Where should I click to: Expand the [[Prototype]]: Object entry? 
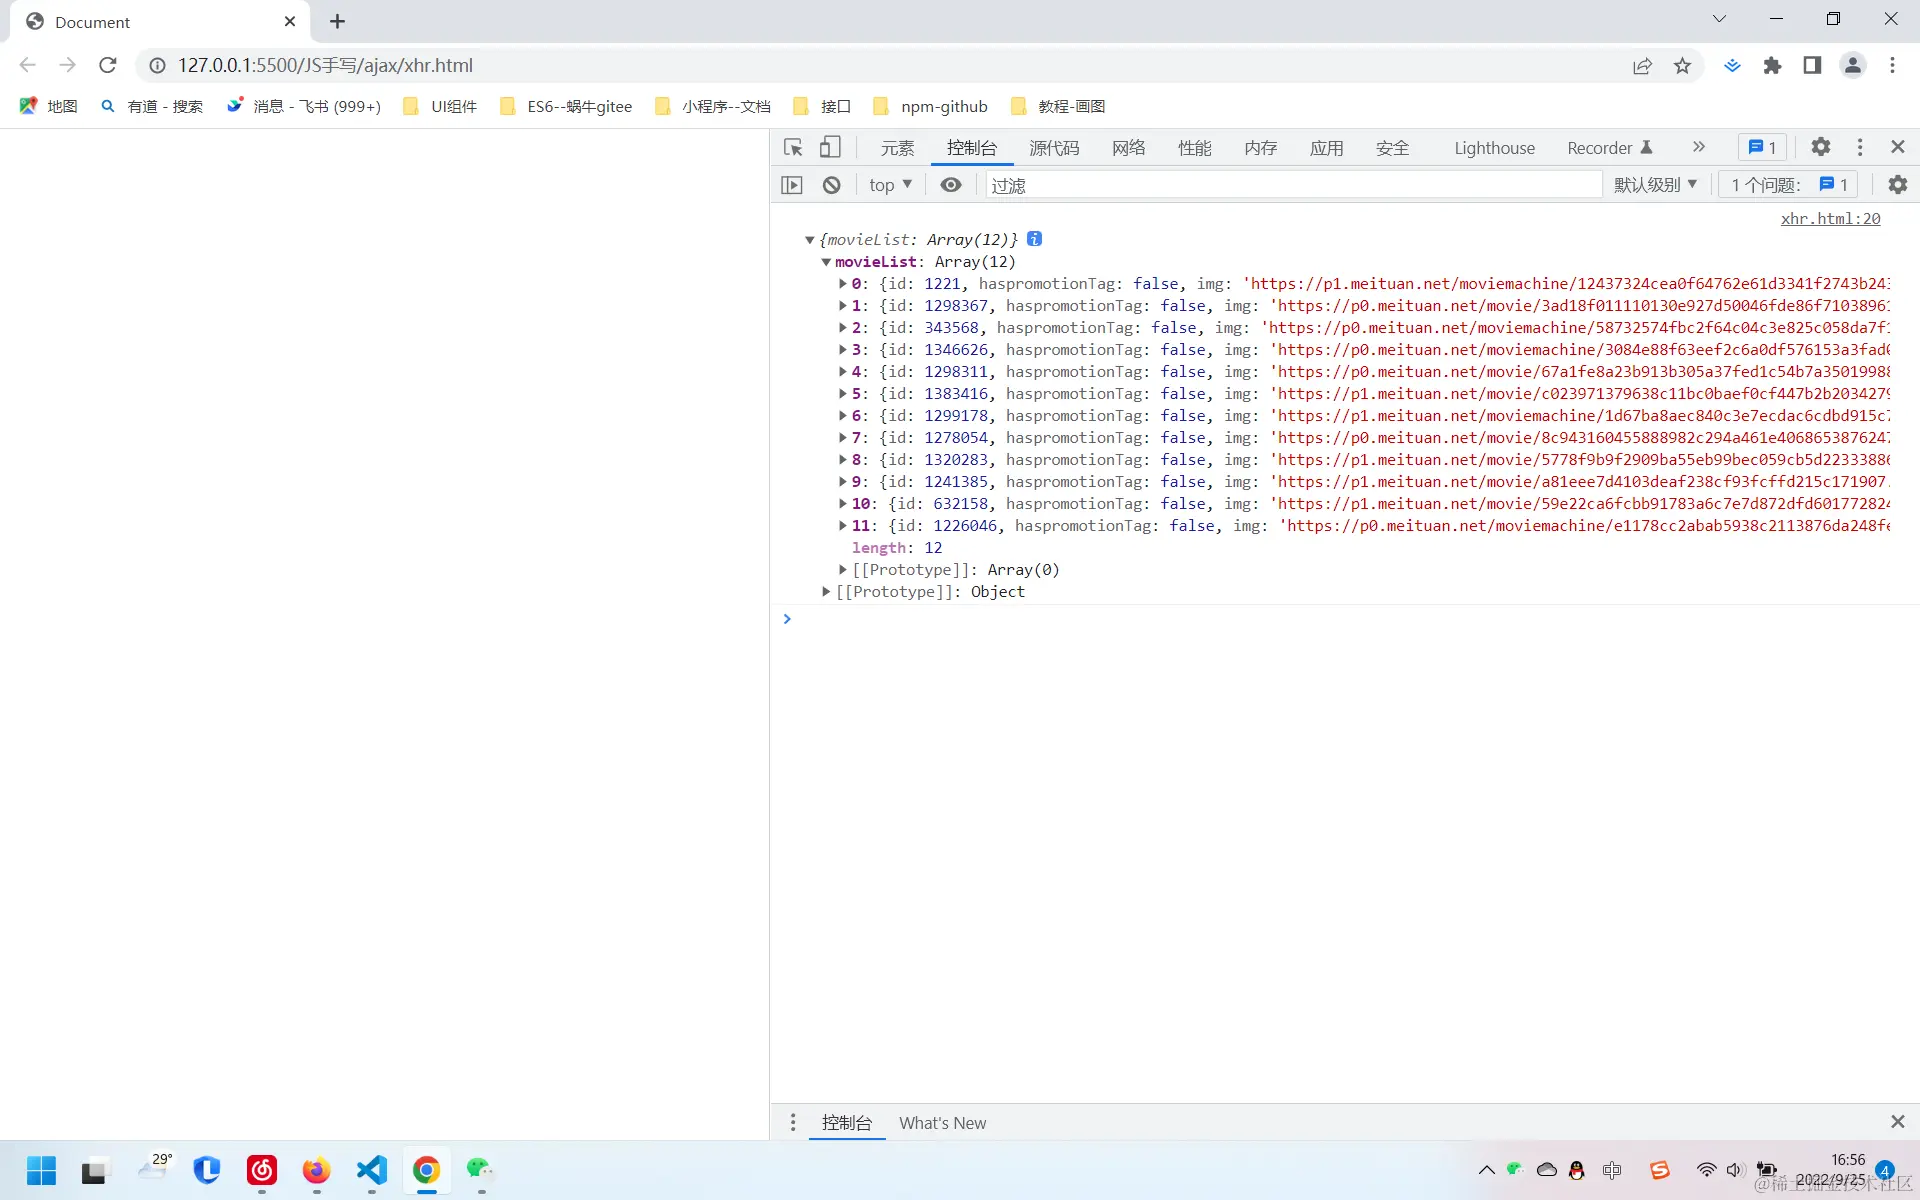click(x=826, y=592)
